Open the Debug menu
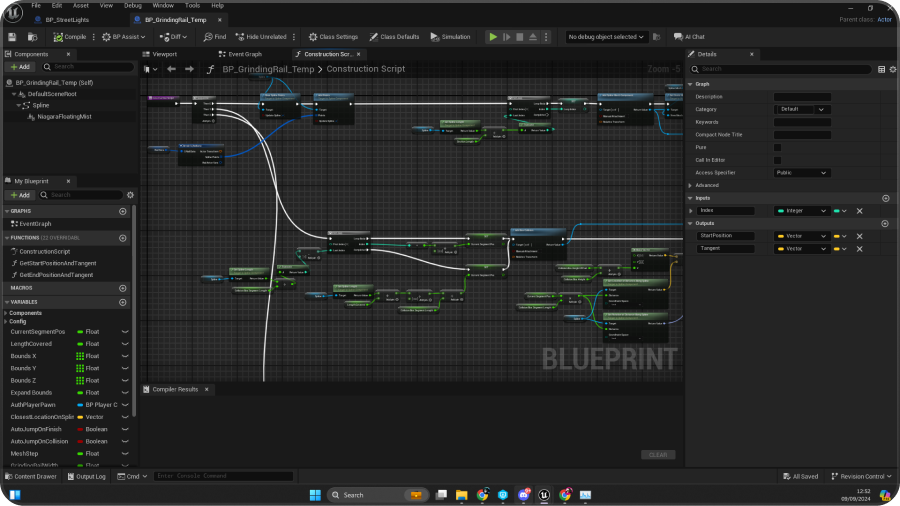Image resolution: width=900 pixels, height=506 pixels. point(133,6)
